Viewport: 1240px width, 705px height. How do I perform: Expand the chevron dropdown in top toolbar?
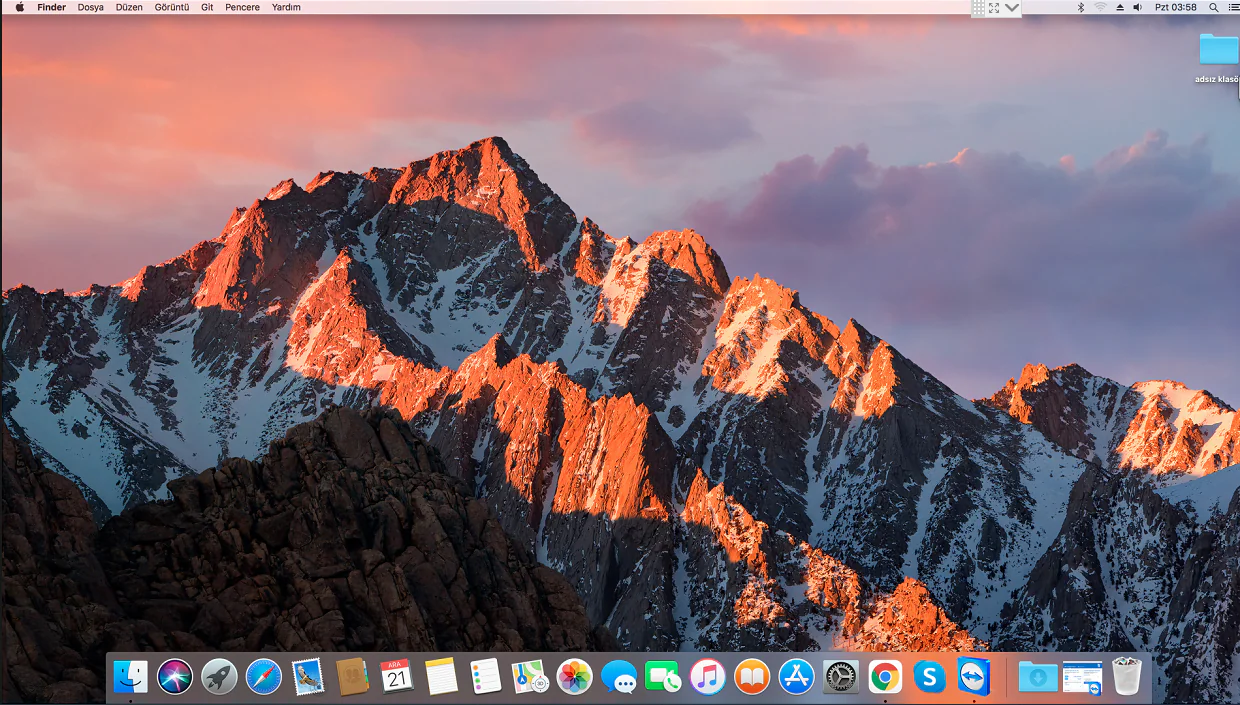click(x=1012, y=7)
